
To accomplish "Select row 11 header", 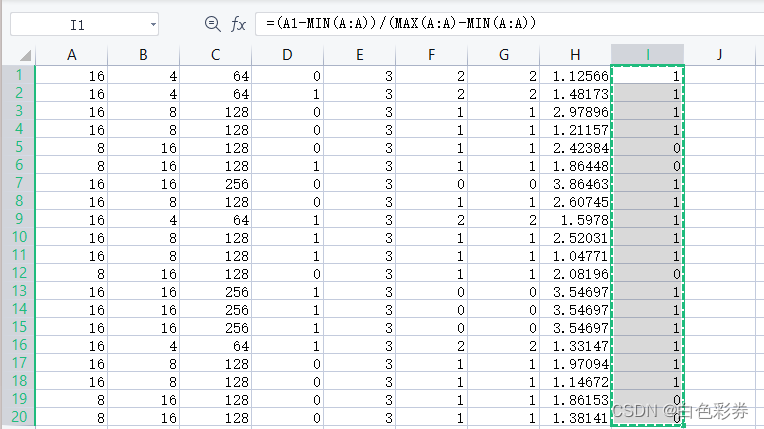I will tap(19, 255).
